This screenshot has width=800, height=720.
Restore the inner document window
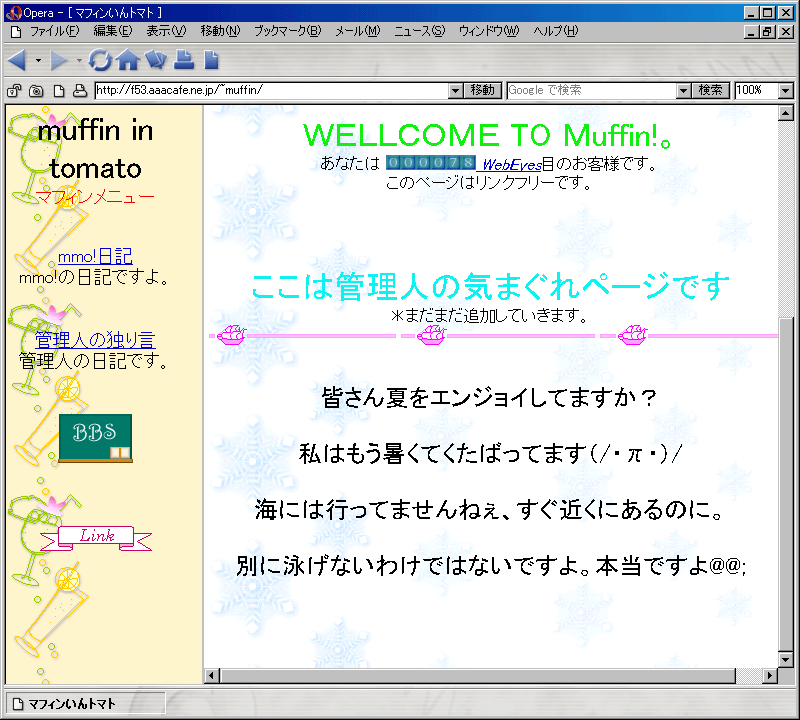(768, 32)
